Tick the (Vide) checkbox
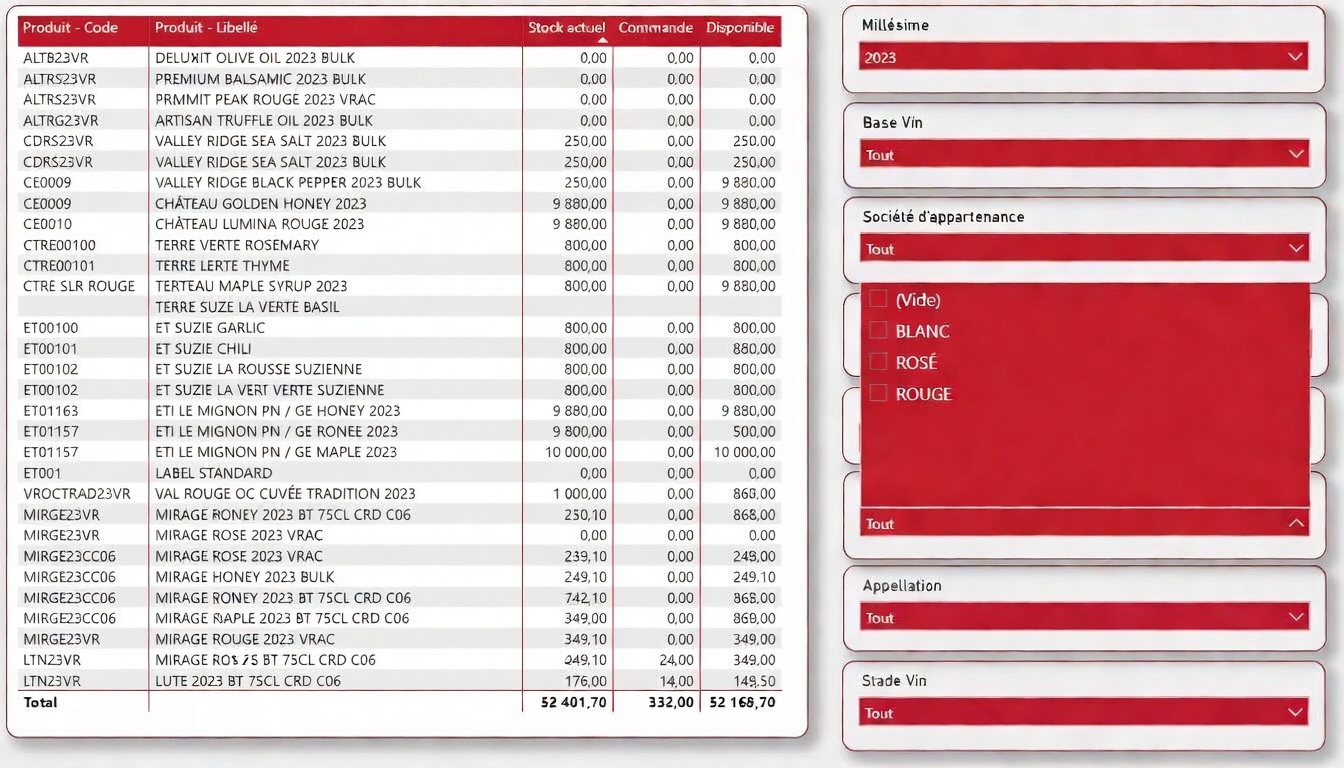Viewport: 1344px width, 768px height. coord(878,299)
